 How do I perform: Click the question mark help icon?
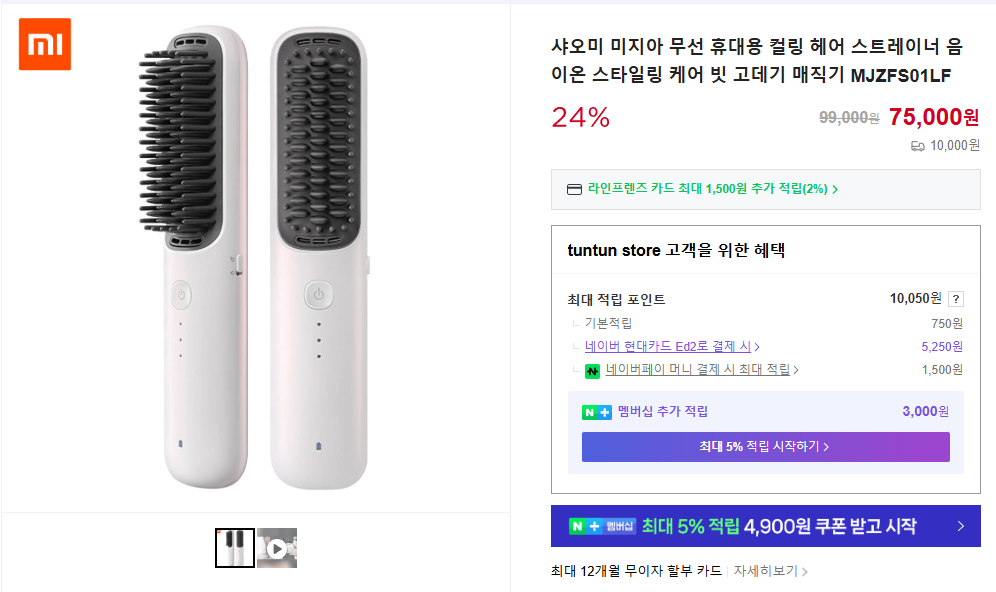[x=956, y=299]
